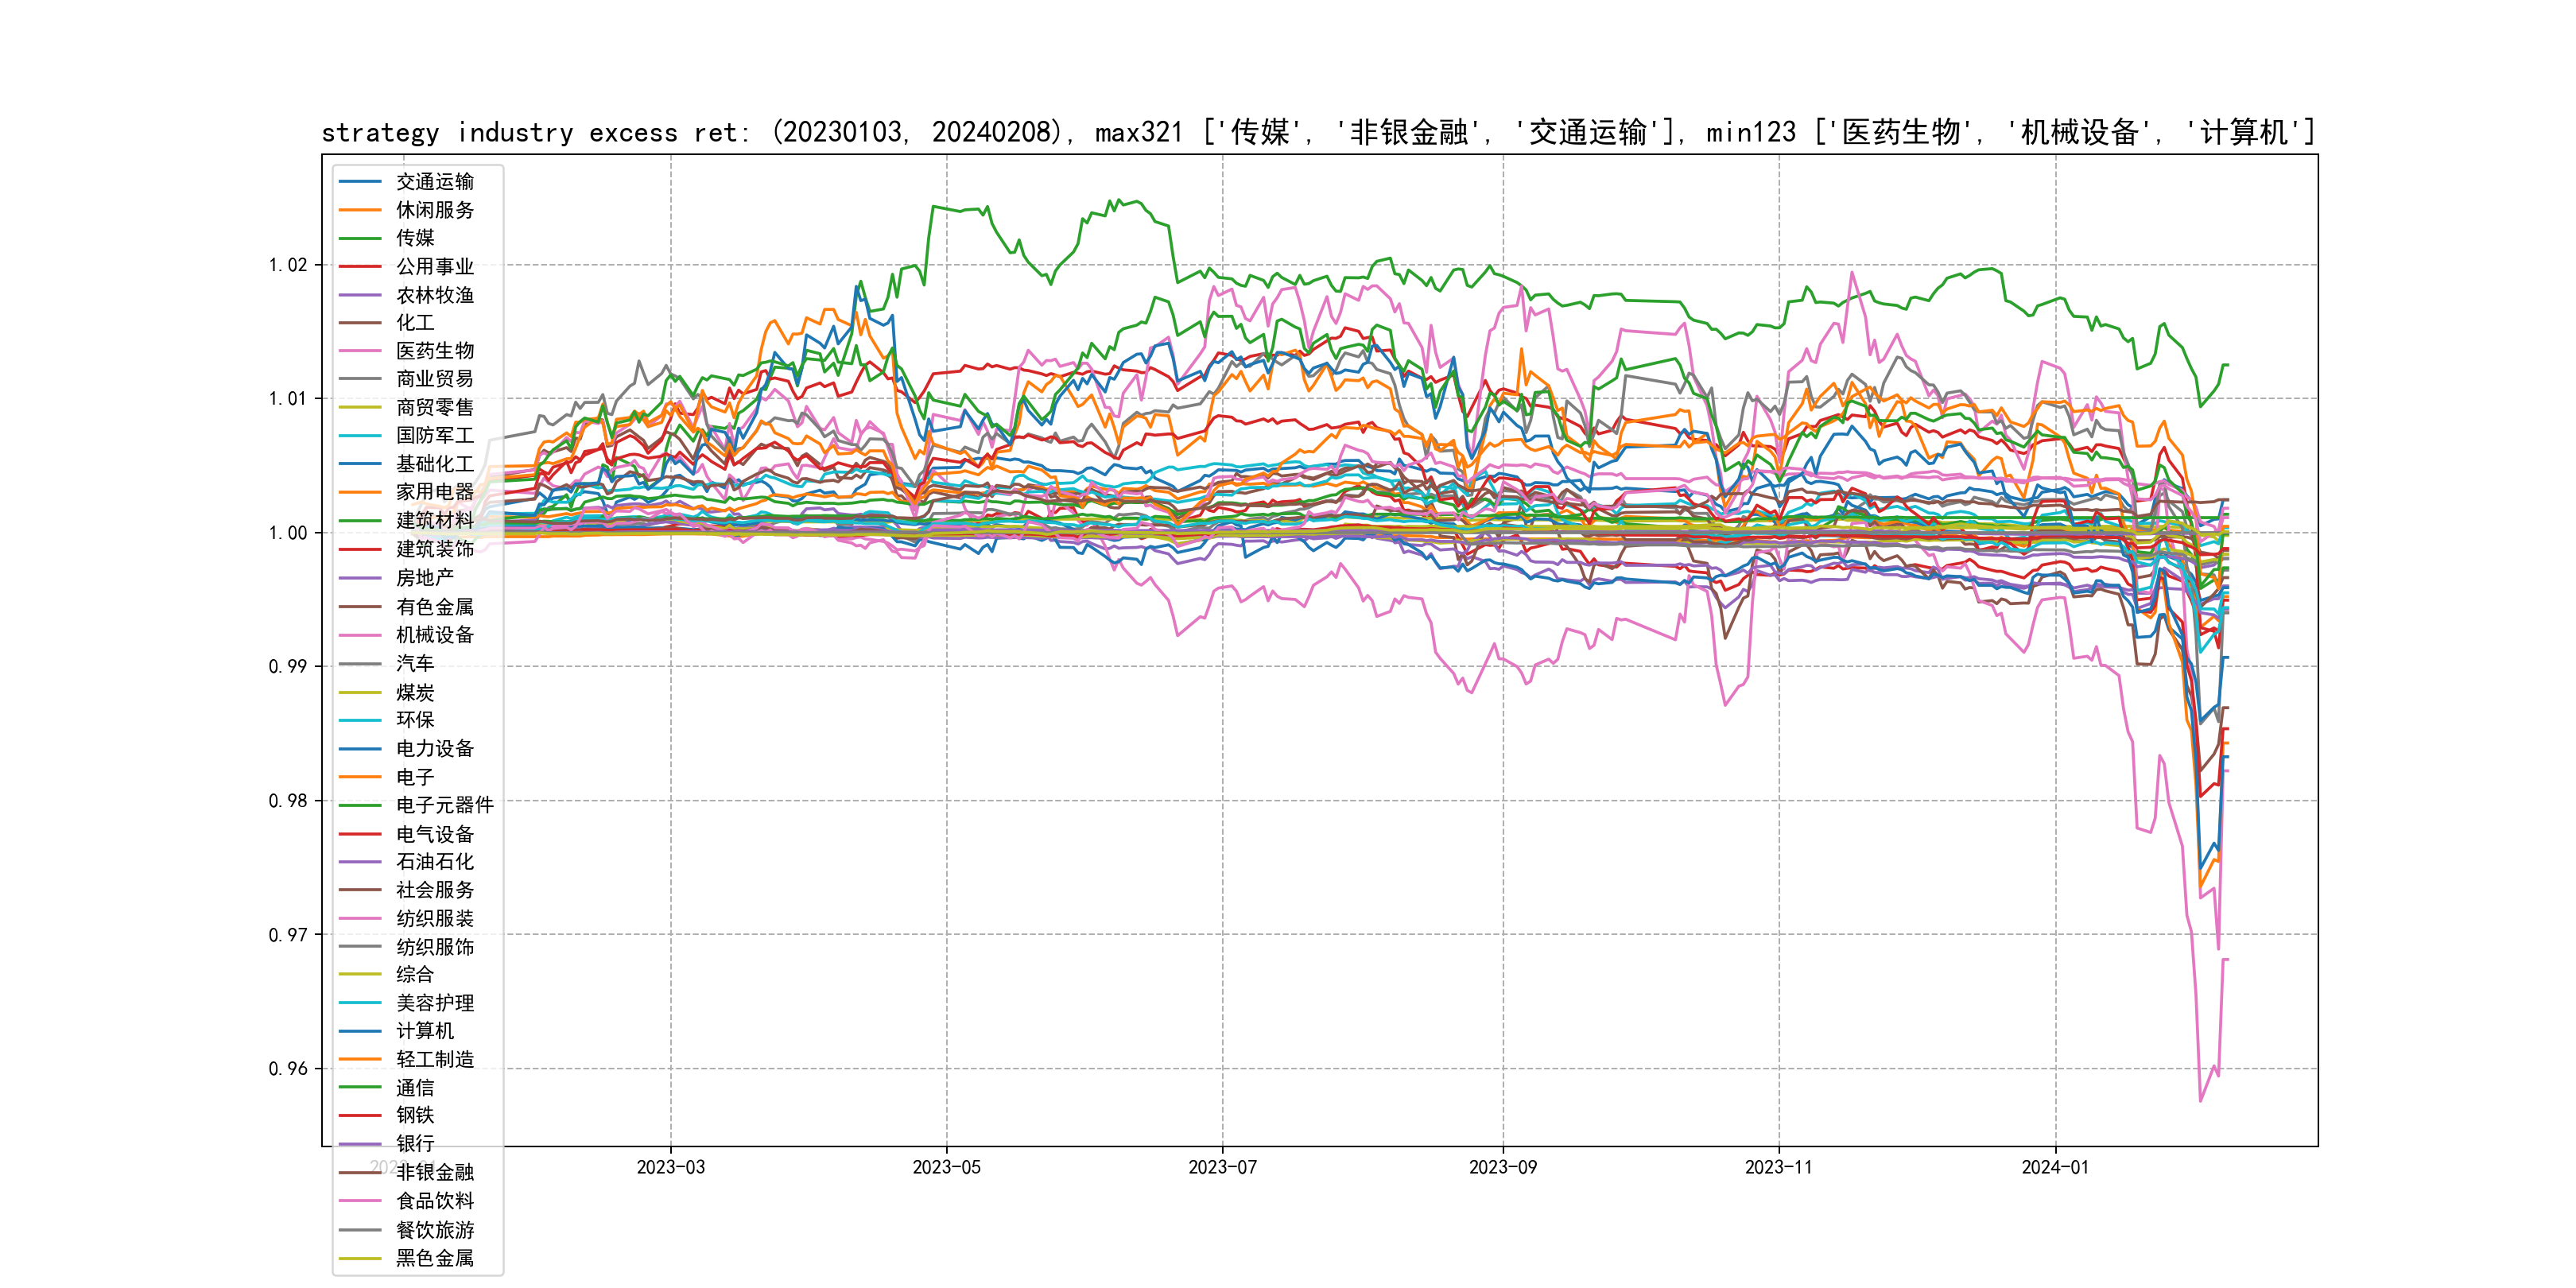The width and height of the screenshot is (2576, 1288).
Task: Select the 医药生物 entry in the legend
Action: (434, 351)
